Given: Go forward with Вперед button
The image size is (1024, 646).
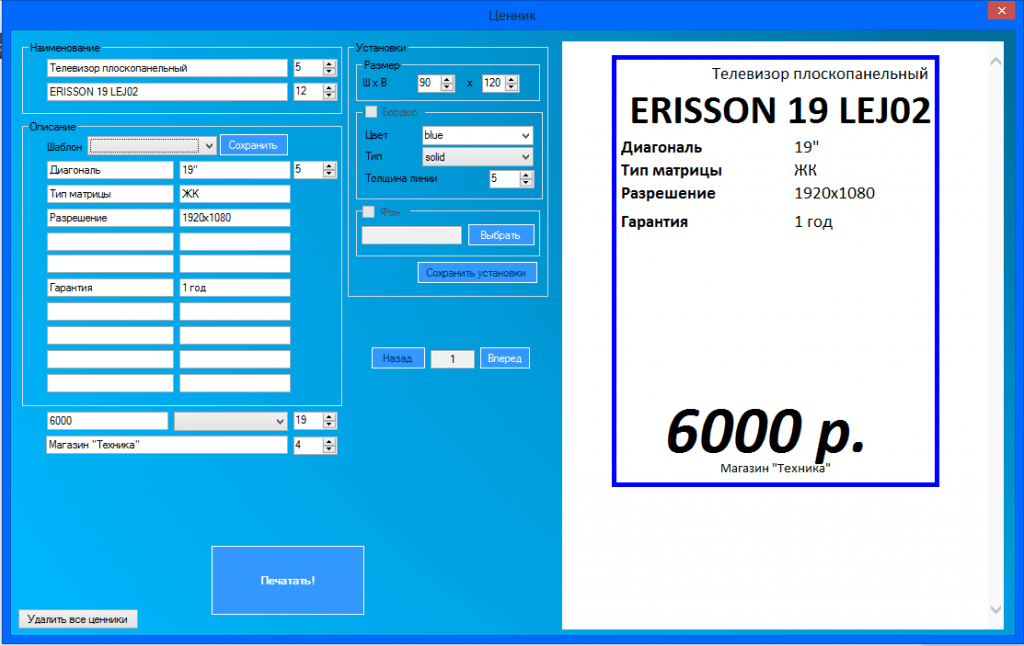Looking at the screenshot, I should (505, 358).
